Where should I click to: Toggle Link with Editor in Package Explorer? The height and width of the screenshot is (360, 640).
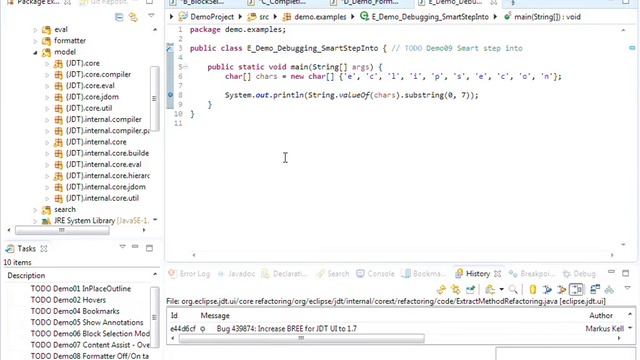point(133,17)
